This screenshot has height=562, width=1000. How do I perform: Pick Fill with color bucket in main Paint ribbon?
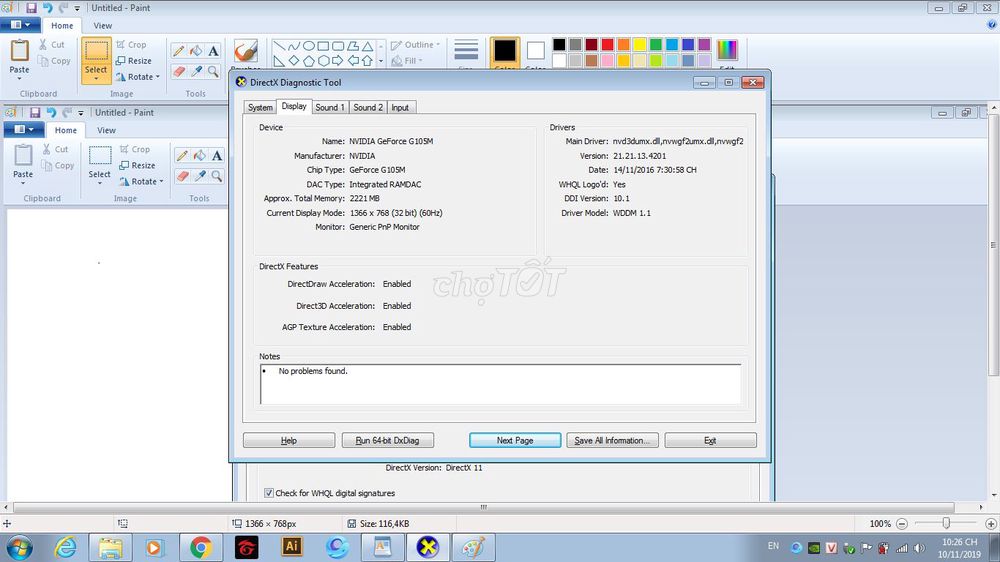pos(196,51)
